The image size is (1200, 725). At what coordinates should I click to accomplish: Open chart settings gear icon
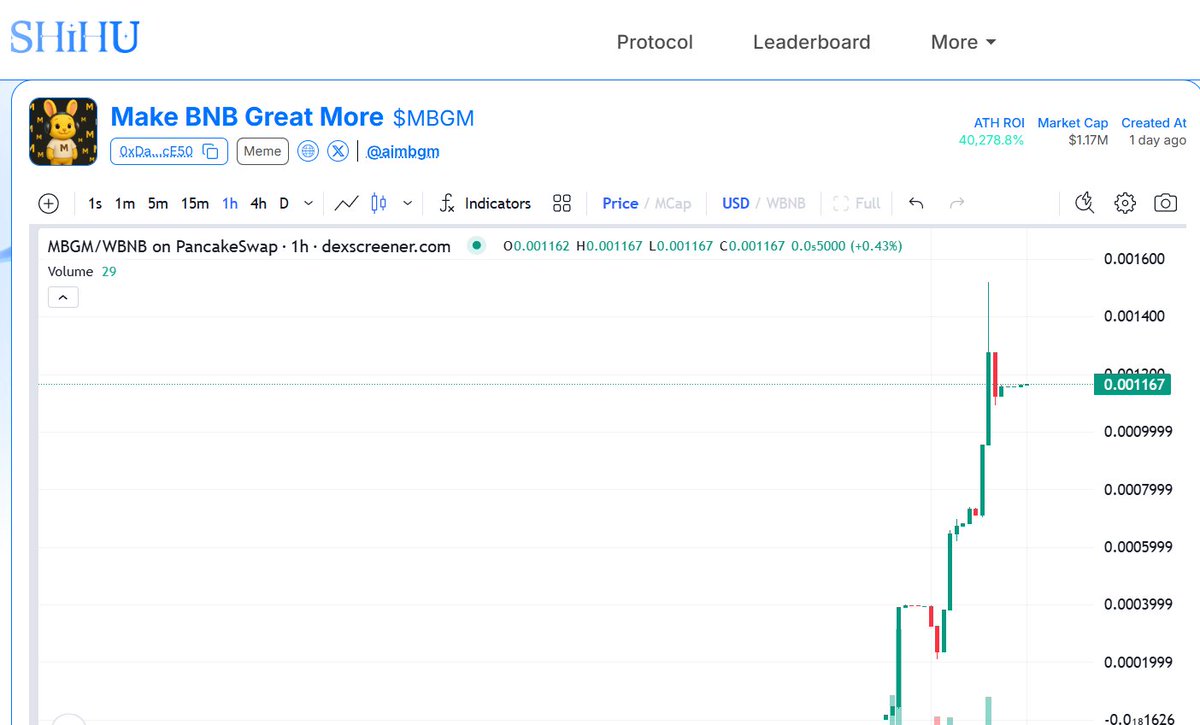point(1125,203)
